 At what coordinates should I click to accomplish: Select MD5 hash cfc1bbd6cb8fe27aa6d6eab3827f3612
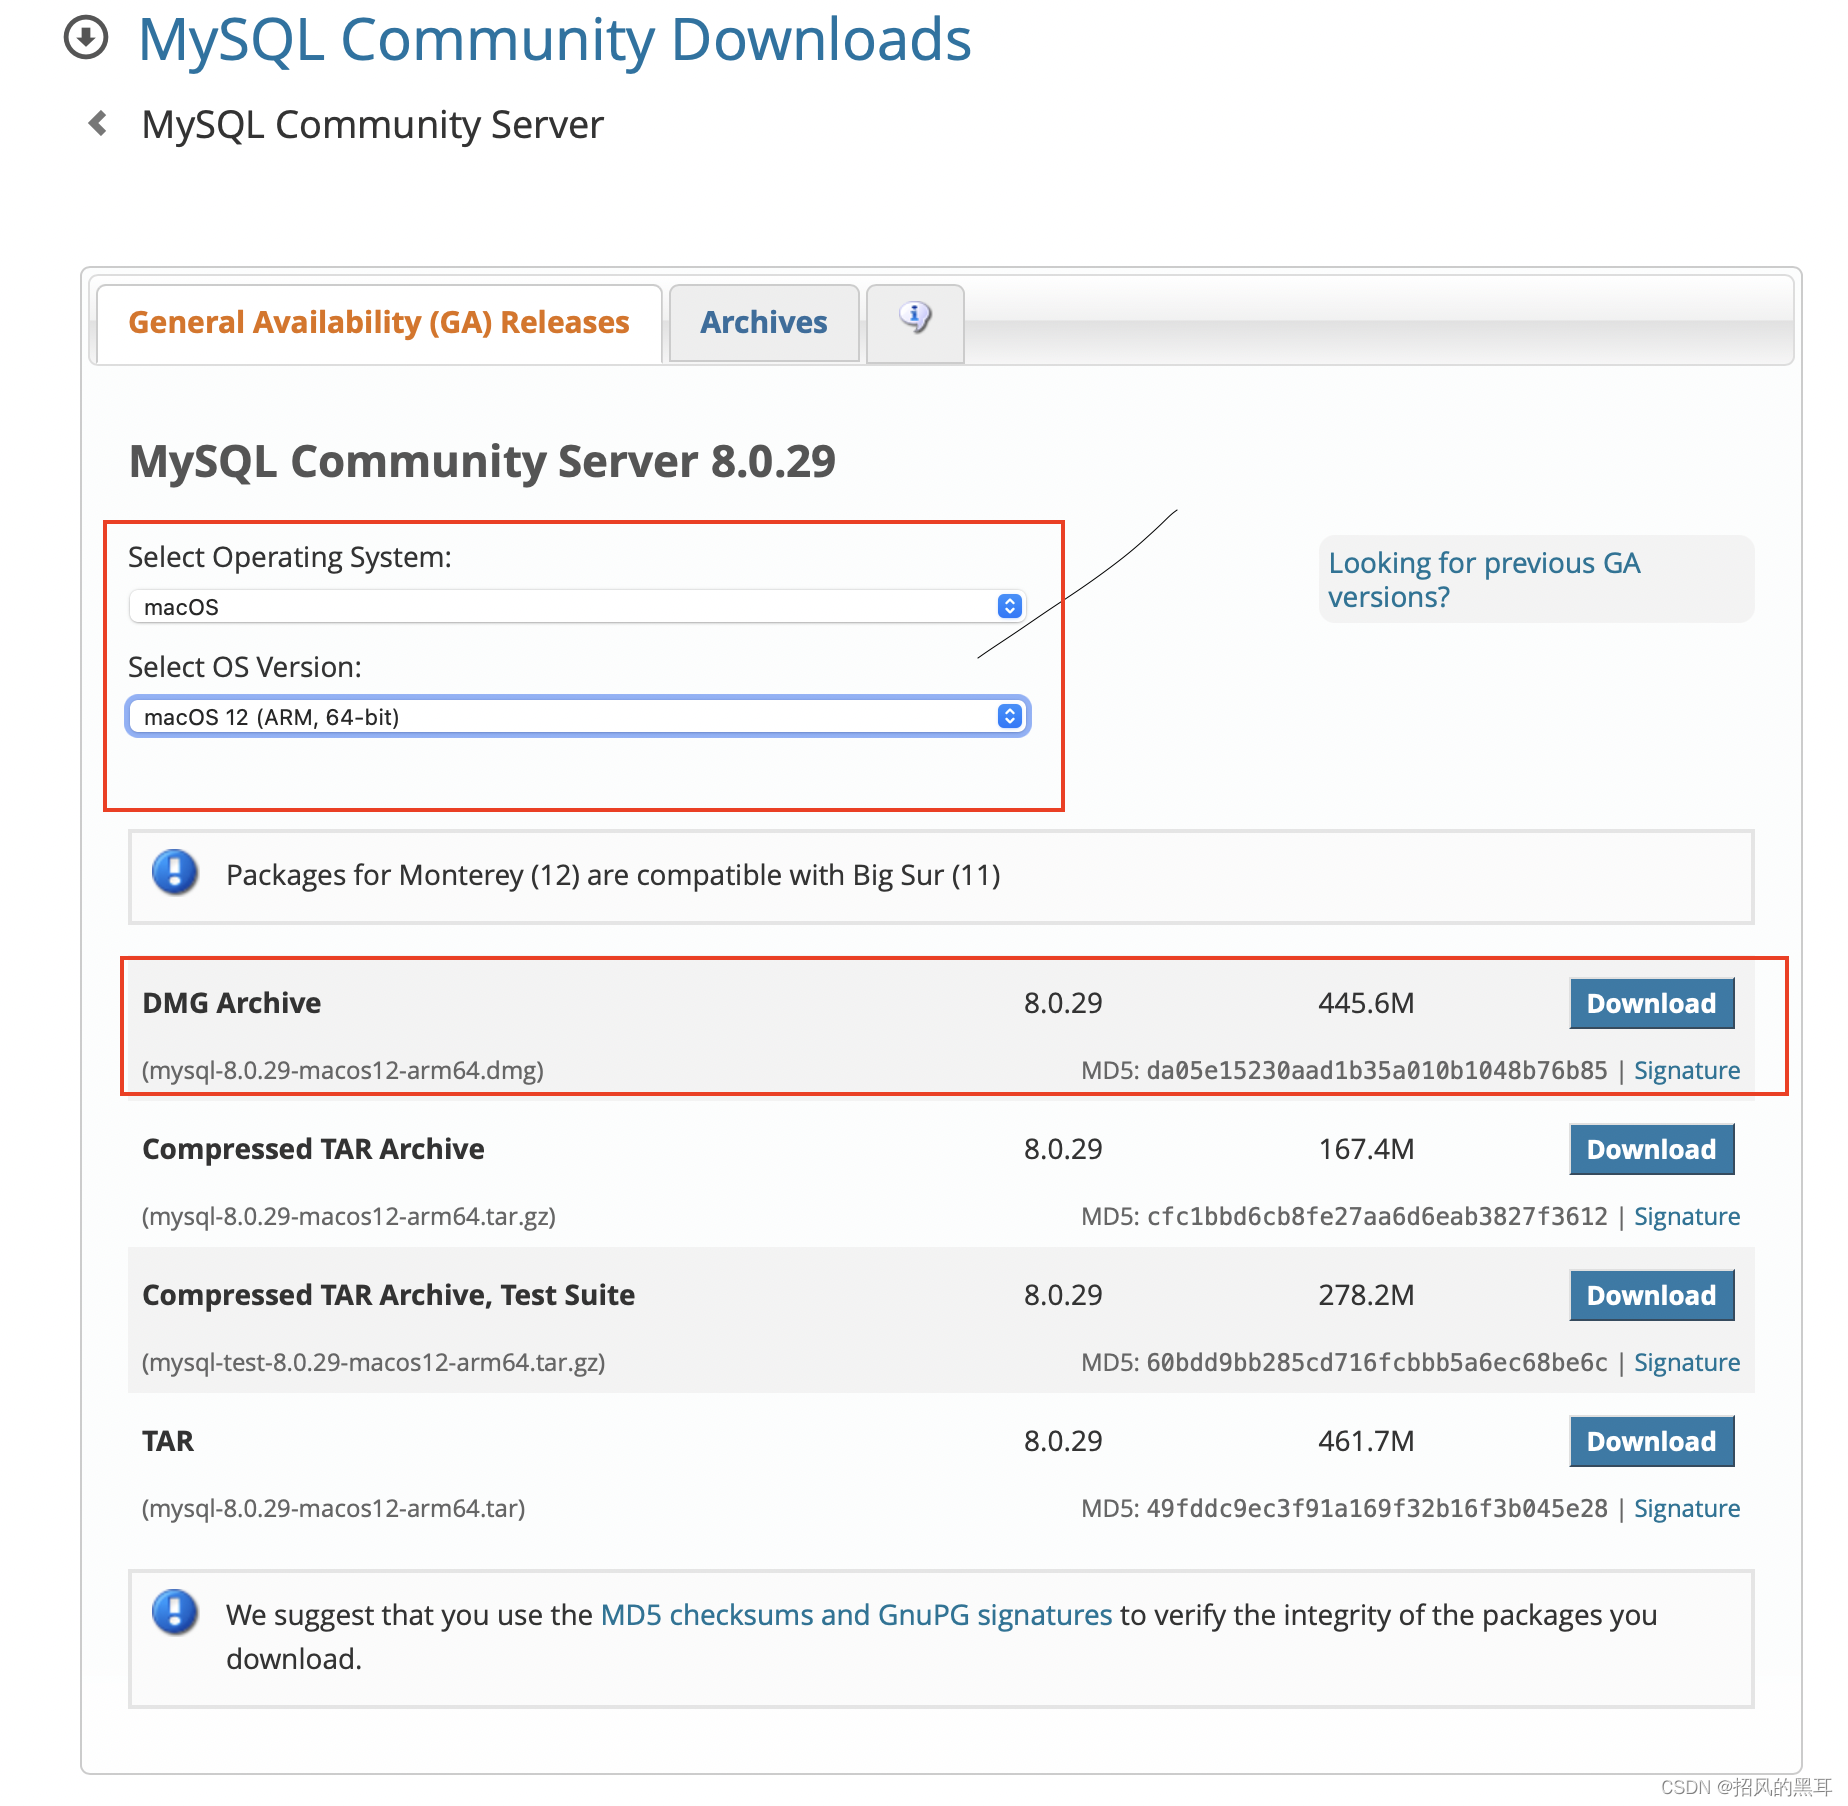click(x=1377, y=1216)
